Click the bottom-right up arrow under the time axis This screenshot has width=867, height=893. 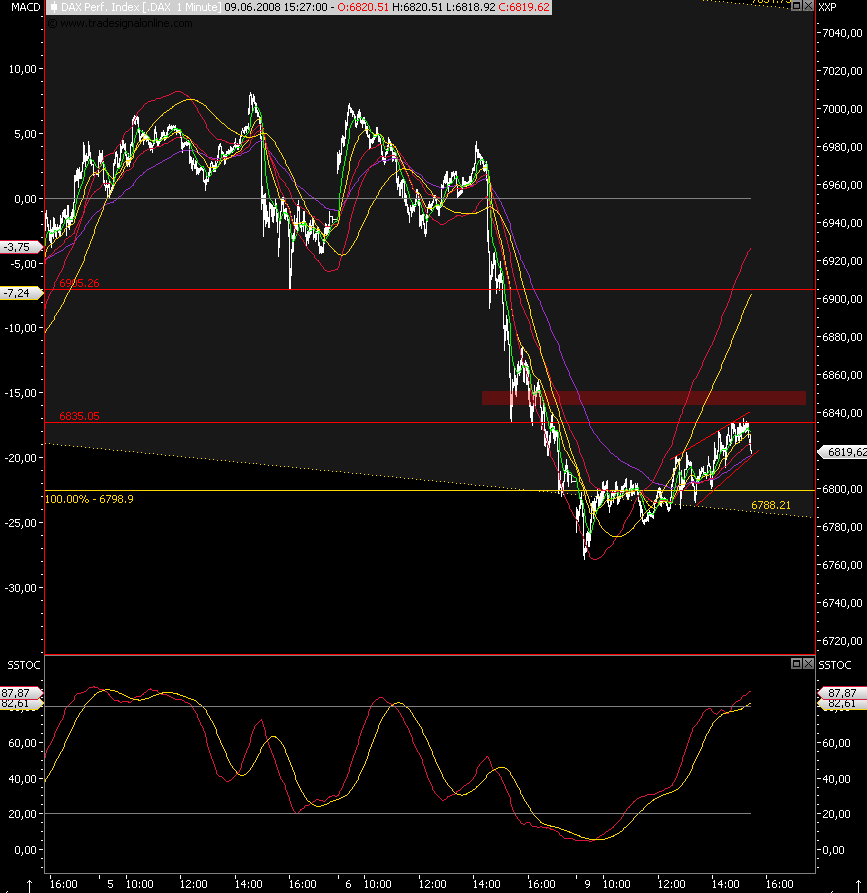tap(858, 886)
